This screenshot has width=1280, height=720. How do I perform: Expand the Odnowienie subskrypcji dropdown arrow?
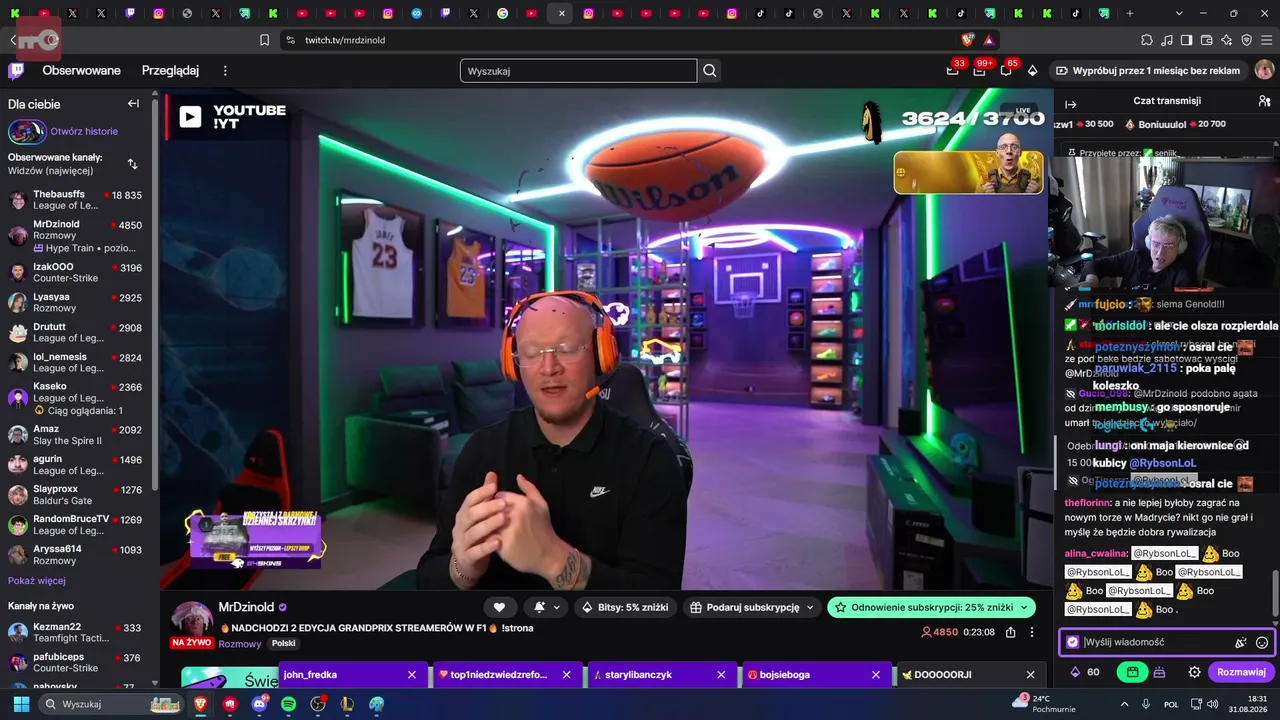[1024, 607]
